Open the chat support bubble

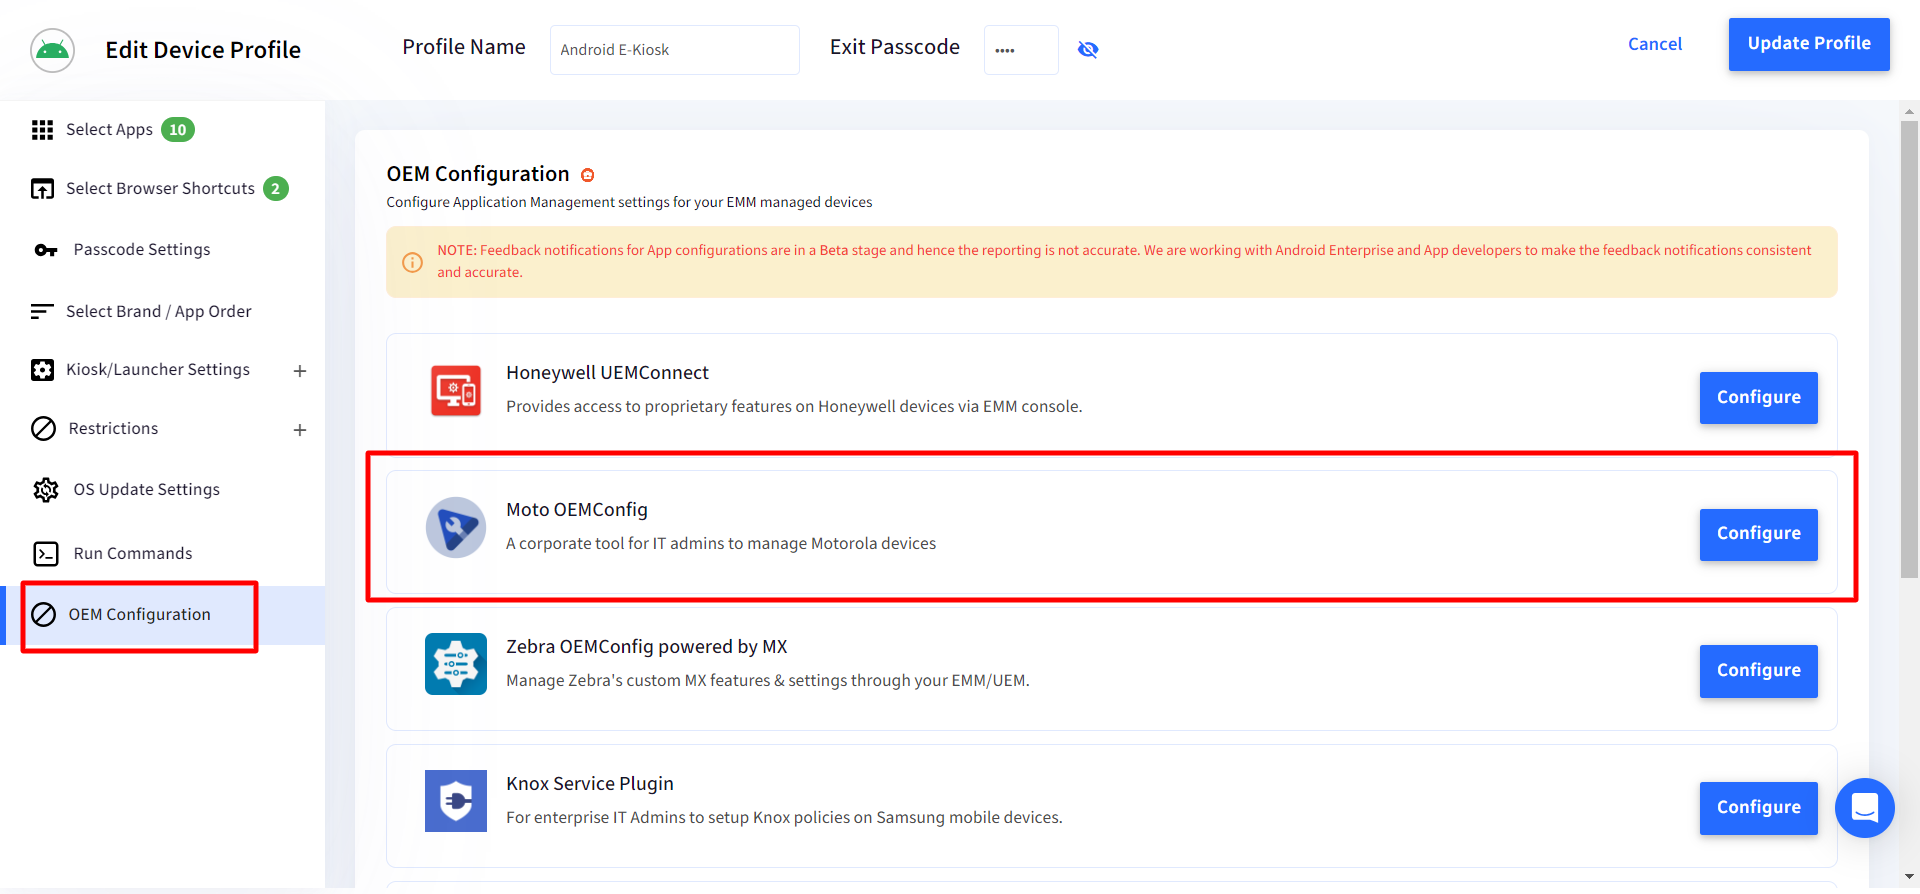point(1865,808)
